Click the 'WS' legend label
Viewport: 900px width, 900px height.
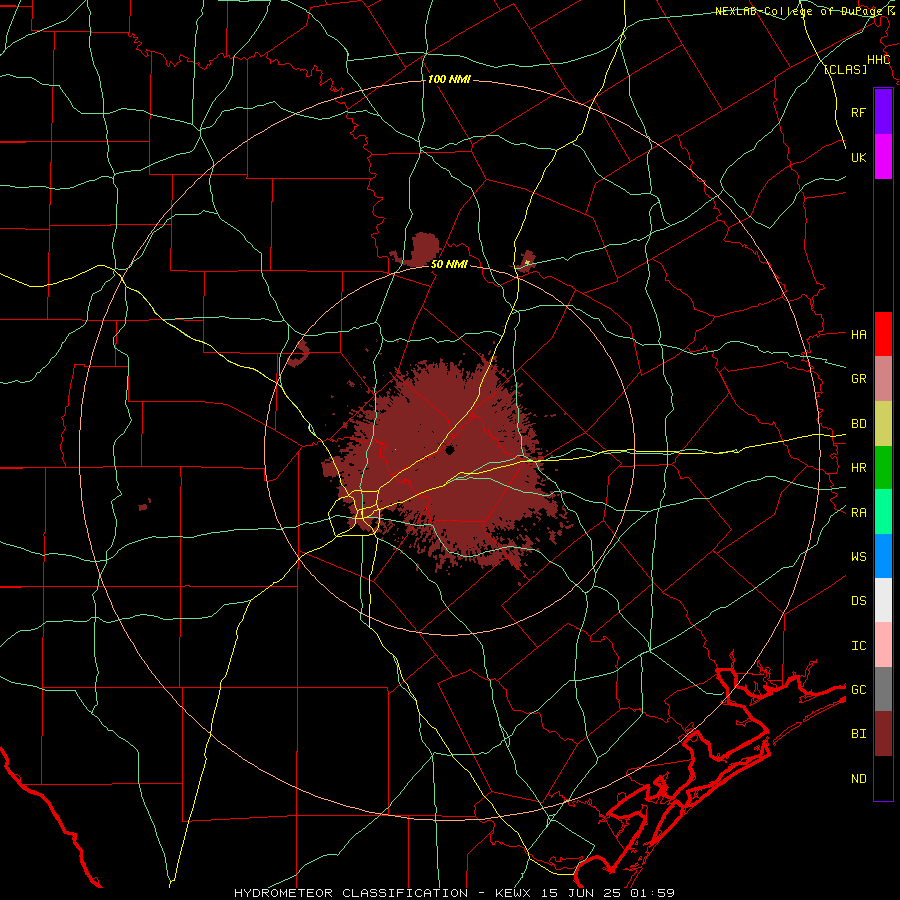[x=858, y=557]
